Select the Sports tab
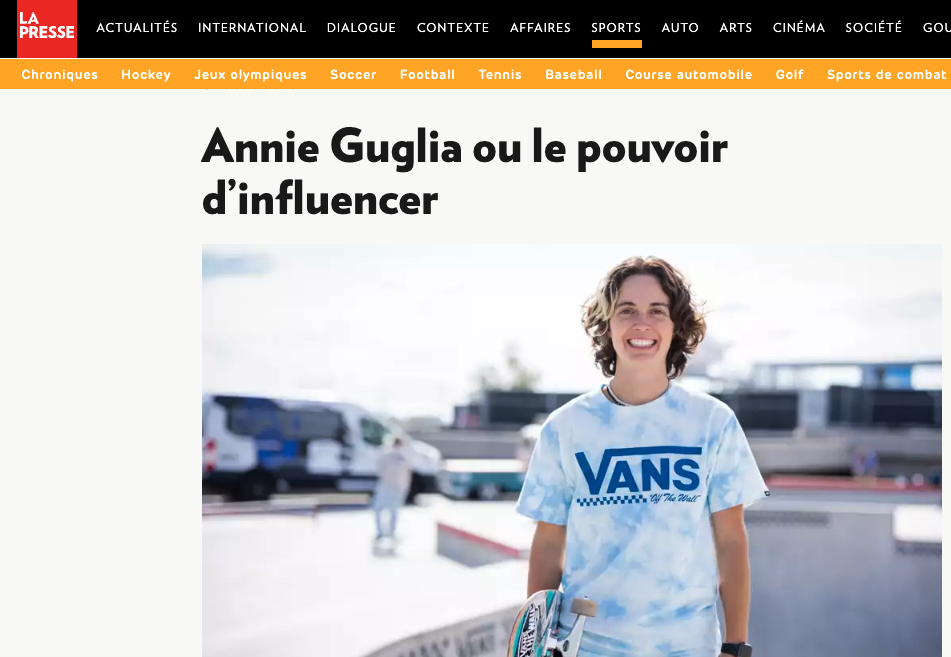This screenshot has height=657, width=951. click(x=616, y=28)
